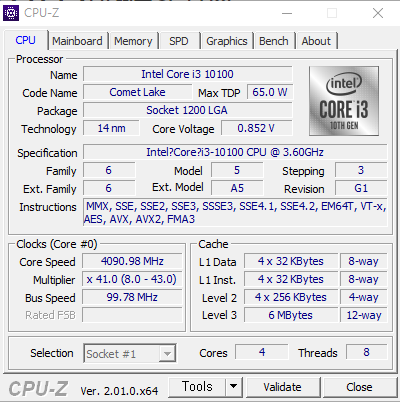Expand the Socket #1 selection combo box

click(x=130, y=353)
